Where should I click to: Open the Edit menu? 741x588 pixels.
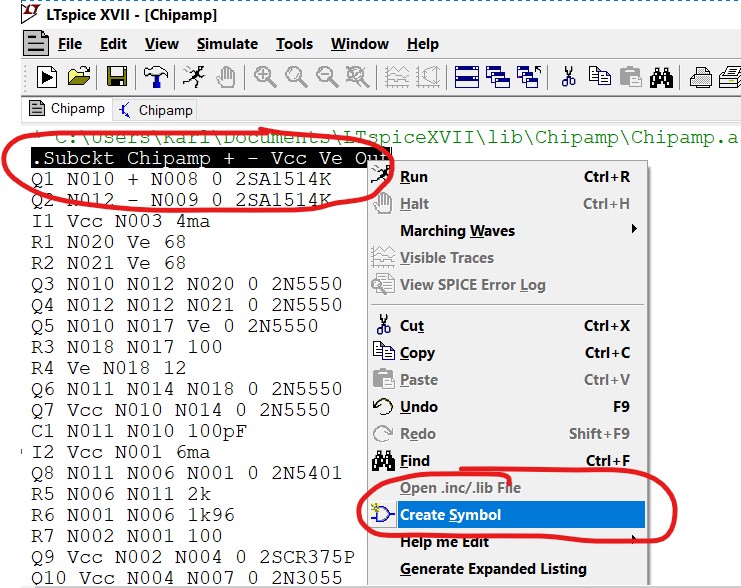click(113, 44)
